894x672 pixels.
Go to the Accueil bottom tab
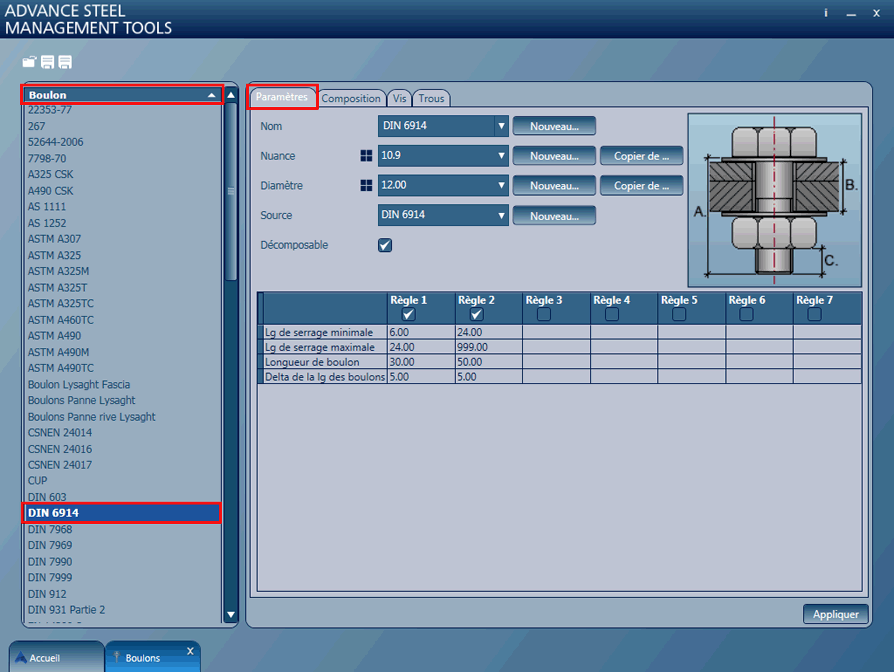pos(56,657)
